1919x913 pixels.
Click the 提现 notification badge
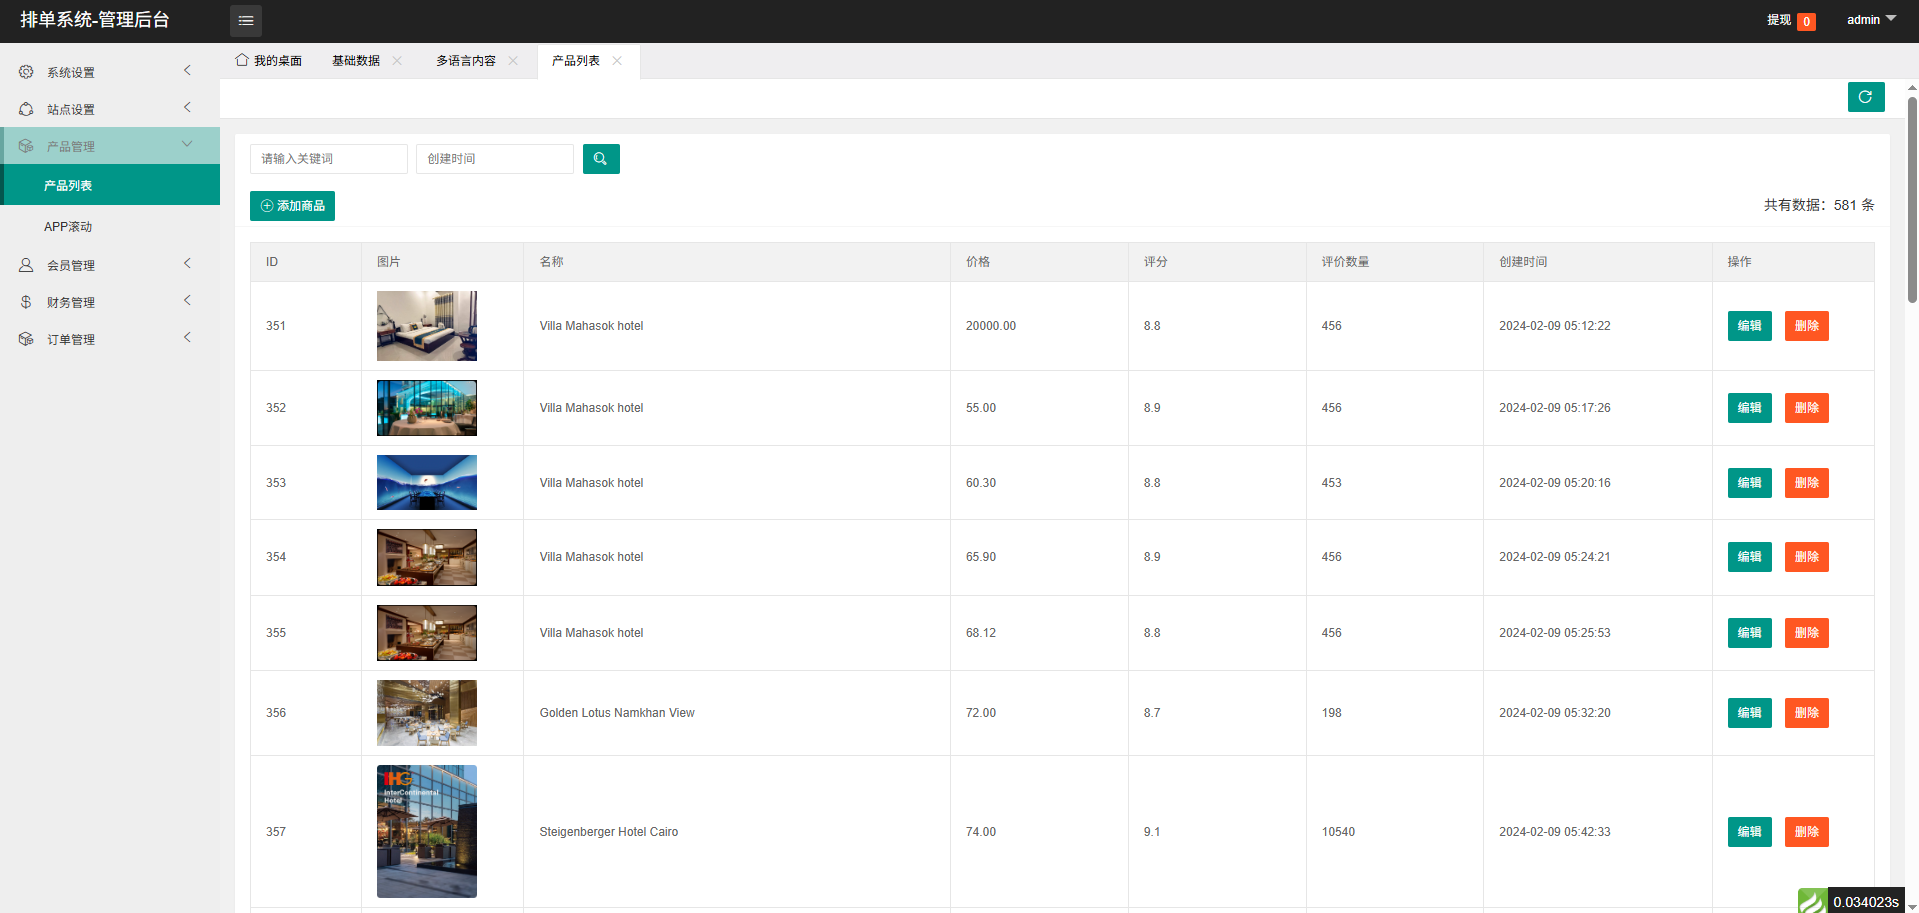pos(1806,21)
